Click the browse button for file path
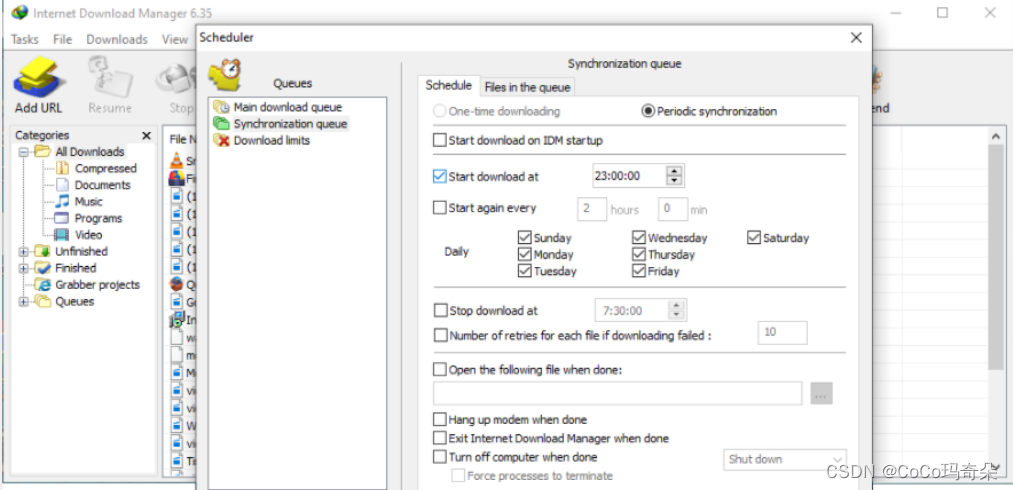The width and height of the screenshot is (1013, 490). coord(822,394)
